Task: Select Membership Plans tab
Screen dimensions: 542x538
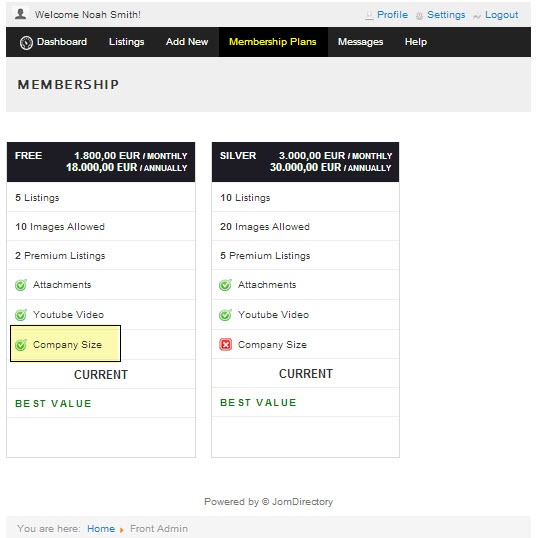Action: tap(273, 42)
